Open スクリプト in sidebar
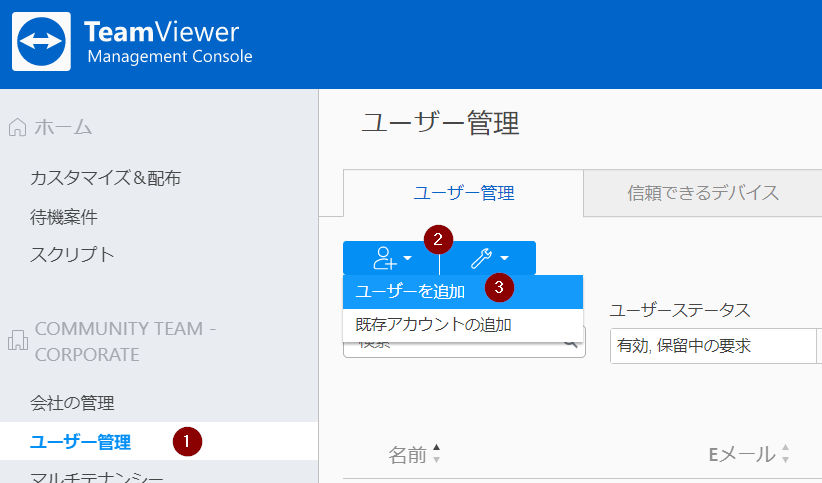This screenshot has height=483, width=822. (x=72, y=255)
